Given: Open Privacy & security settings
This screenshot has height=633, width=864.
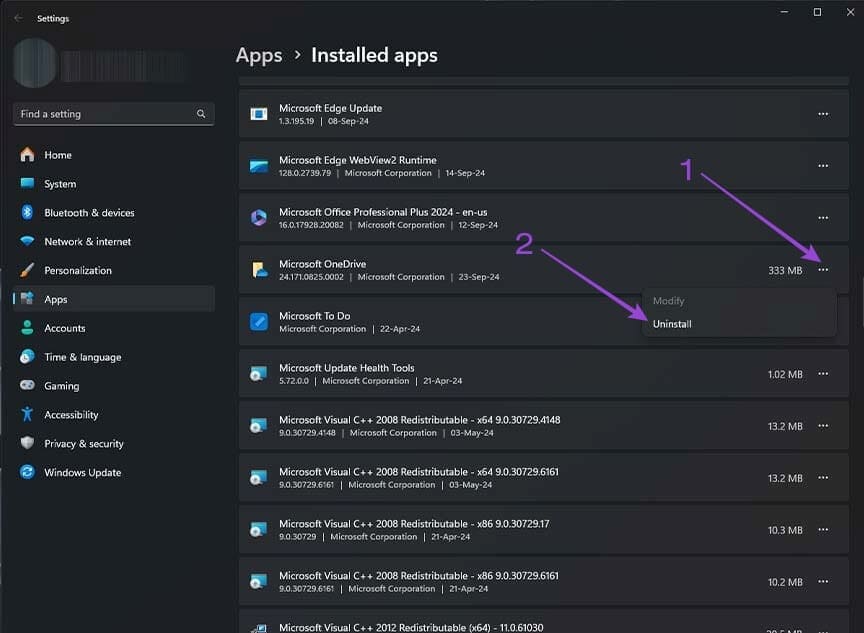Looking at the screenshot, I should click(x=114, y=443).
